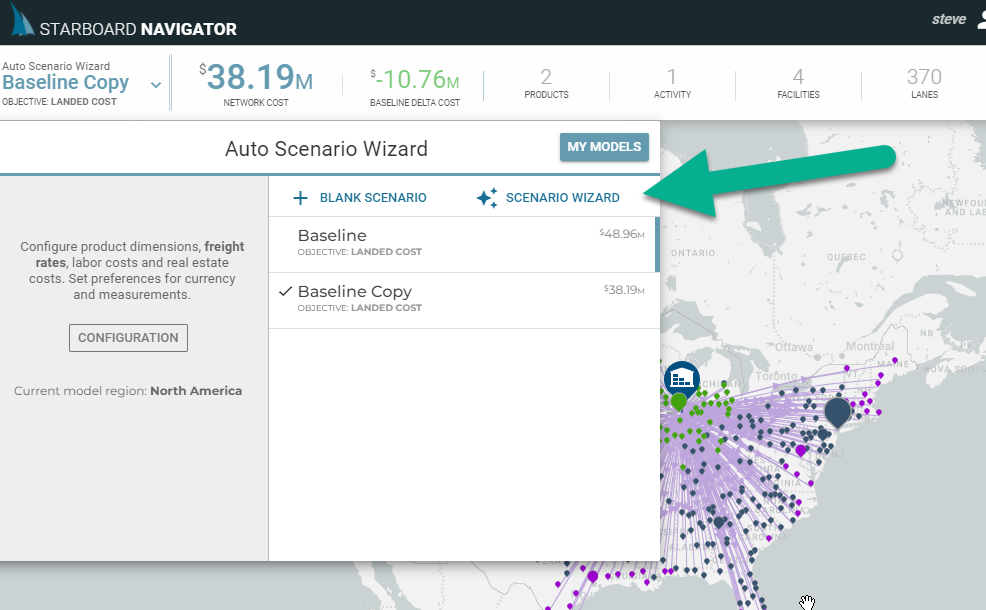Click the $48.96M Baseline cost value
986x610 pixels.
(x=621, y=234)
